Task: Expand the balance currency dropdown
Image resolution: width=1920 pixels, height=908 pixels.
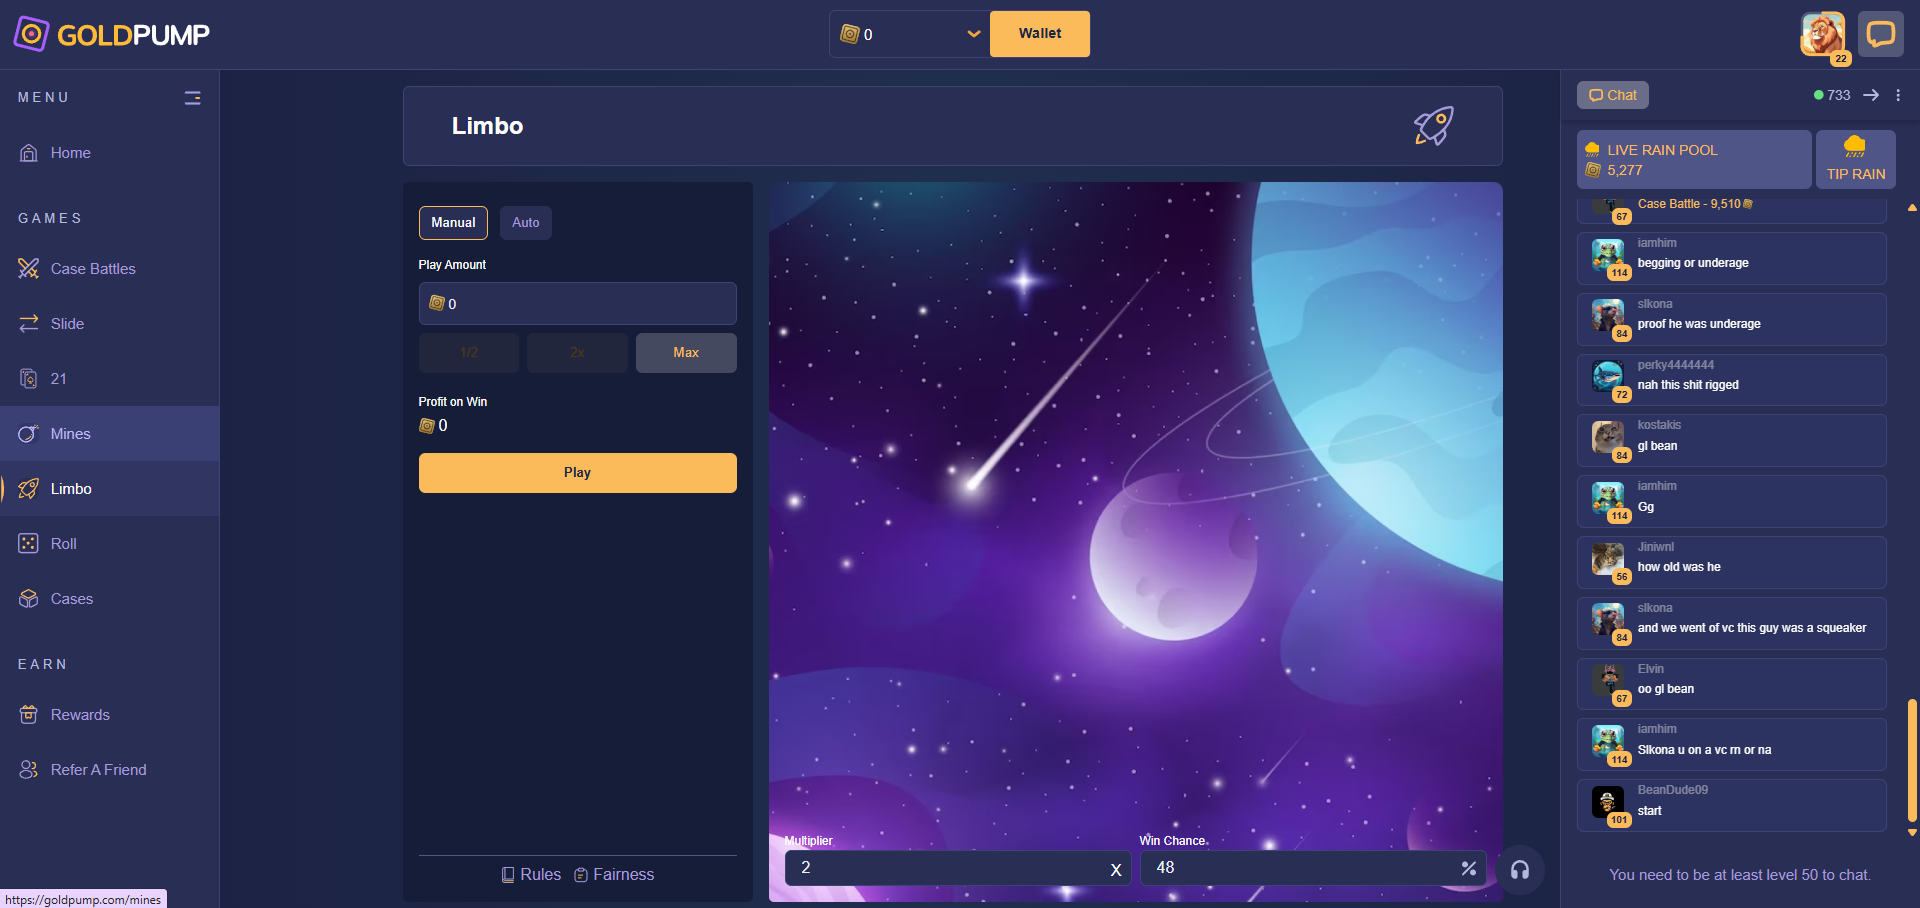Action: pos(973,34)
